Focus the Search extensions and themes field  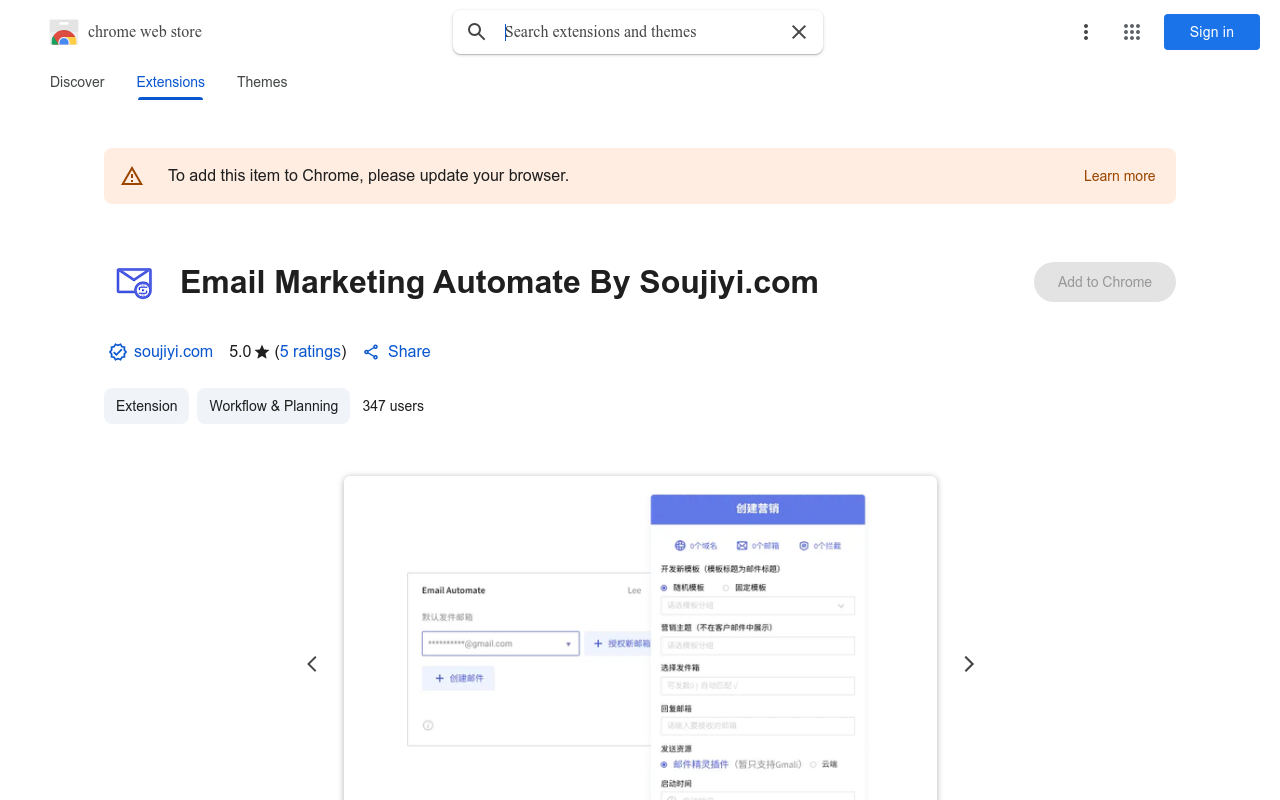point(640,32)
